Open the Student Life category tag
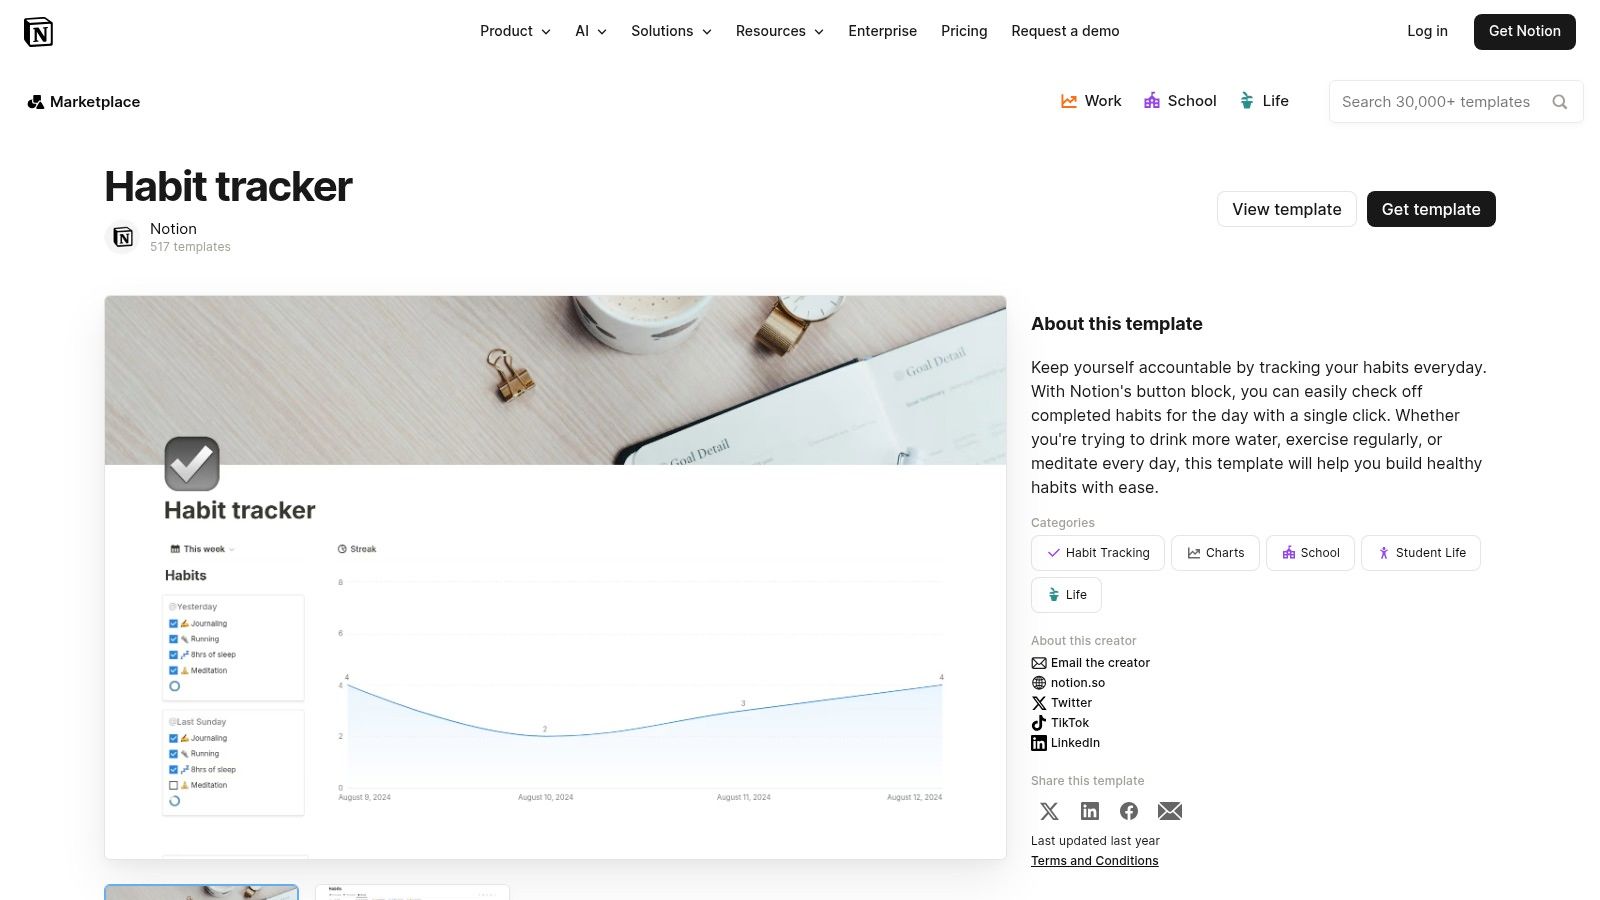This screenshot has width=1600, height=900. pos(1421,553)
